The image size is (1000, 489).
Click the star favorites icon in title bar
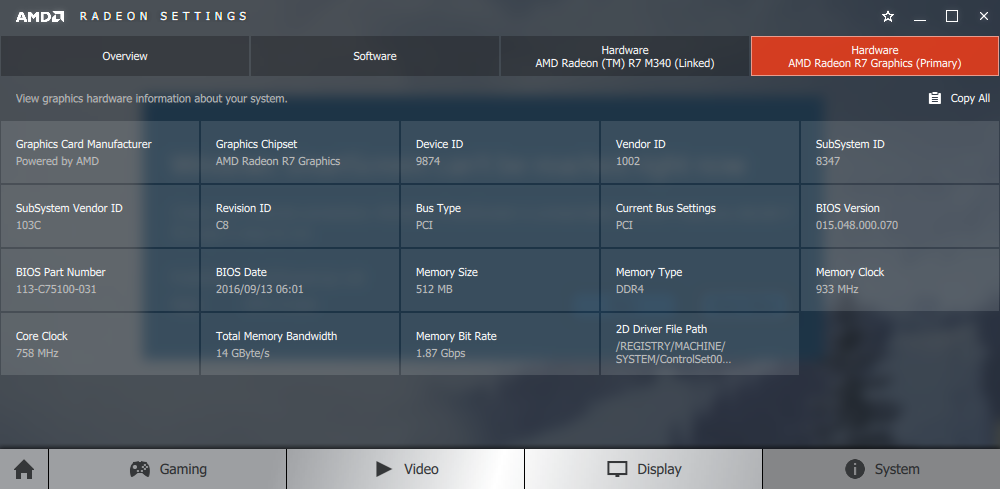[x=888, y=17]
